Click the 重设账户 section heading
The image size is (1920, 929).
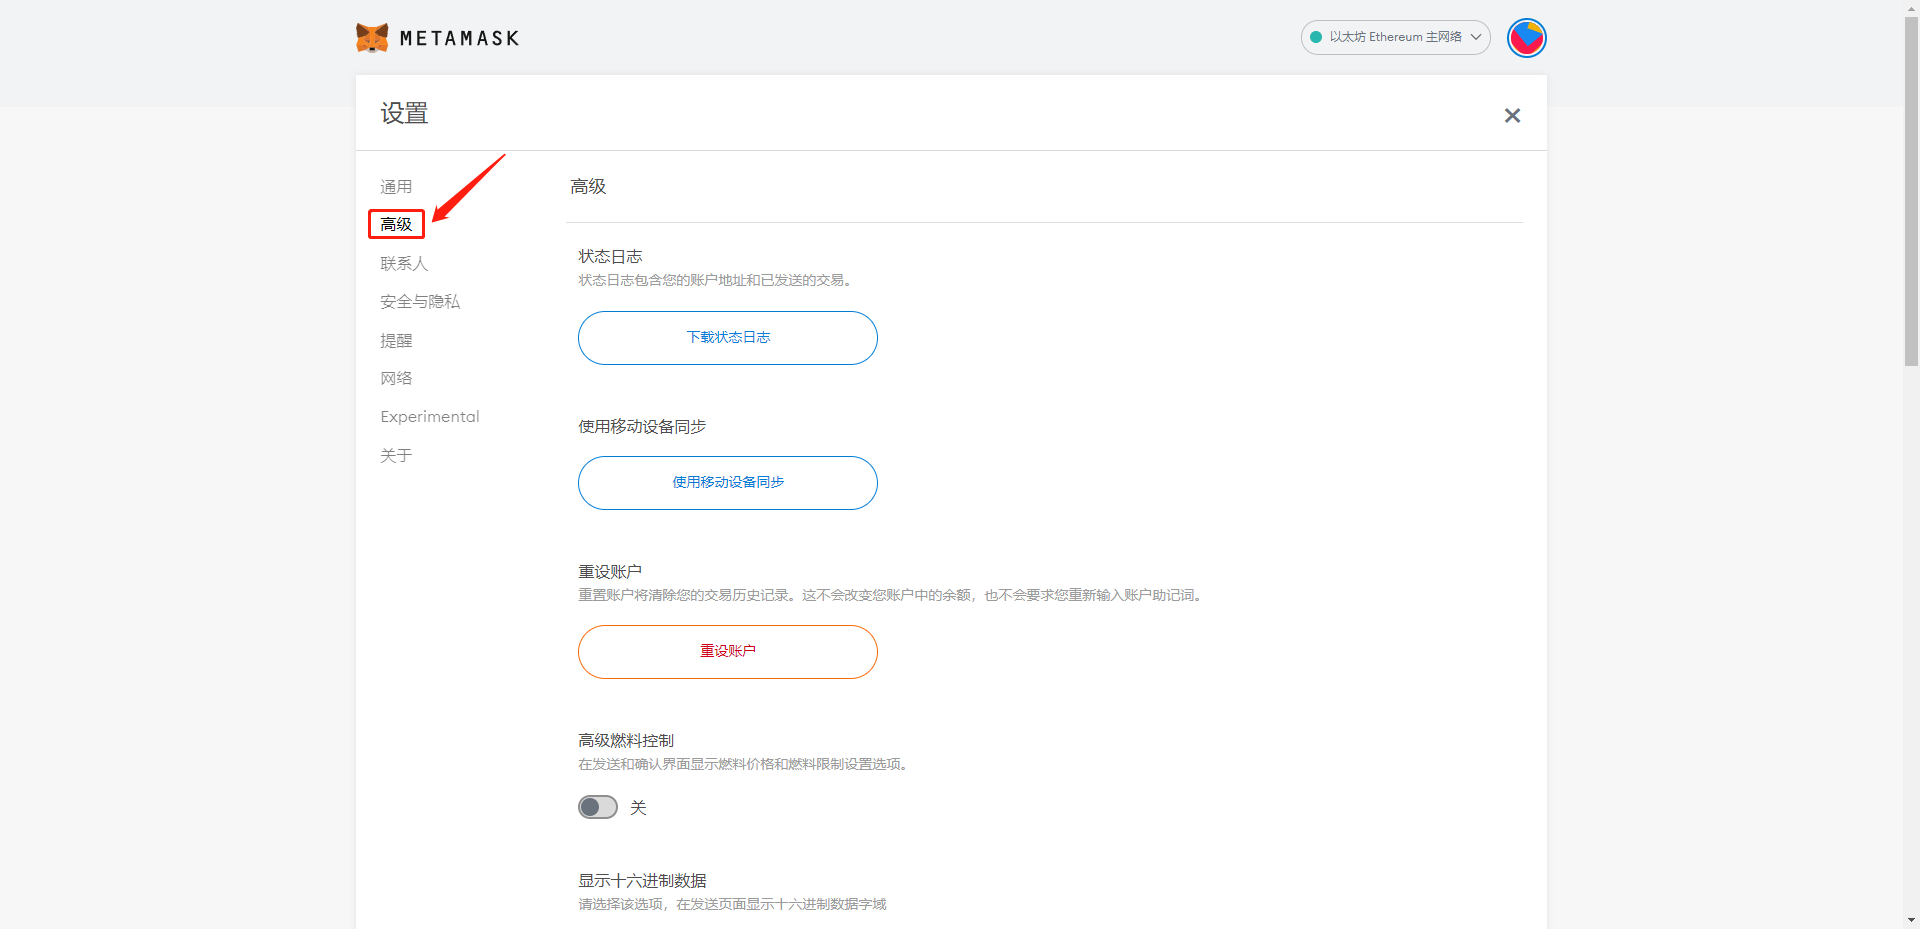coord(610,572)
